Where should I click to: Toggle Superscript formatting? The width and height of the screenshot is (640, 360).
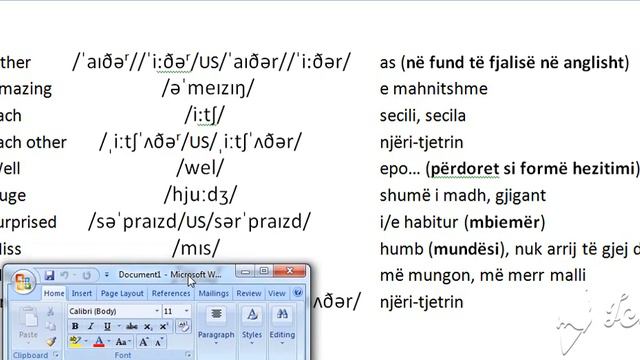coord(164,326)
